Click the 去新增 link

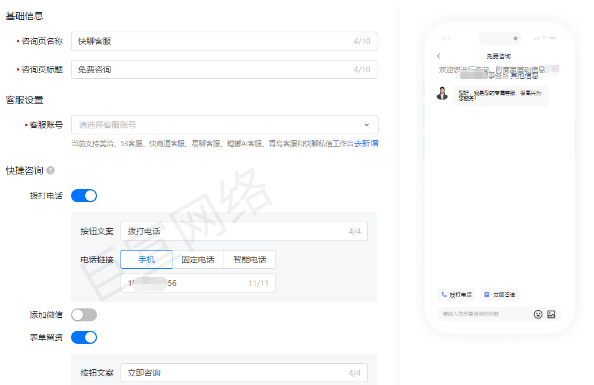click(366, 144)
